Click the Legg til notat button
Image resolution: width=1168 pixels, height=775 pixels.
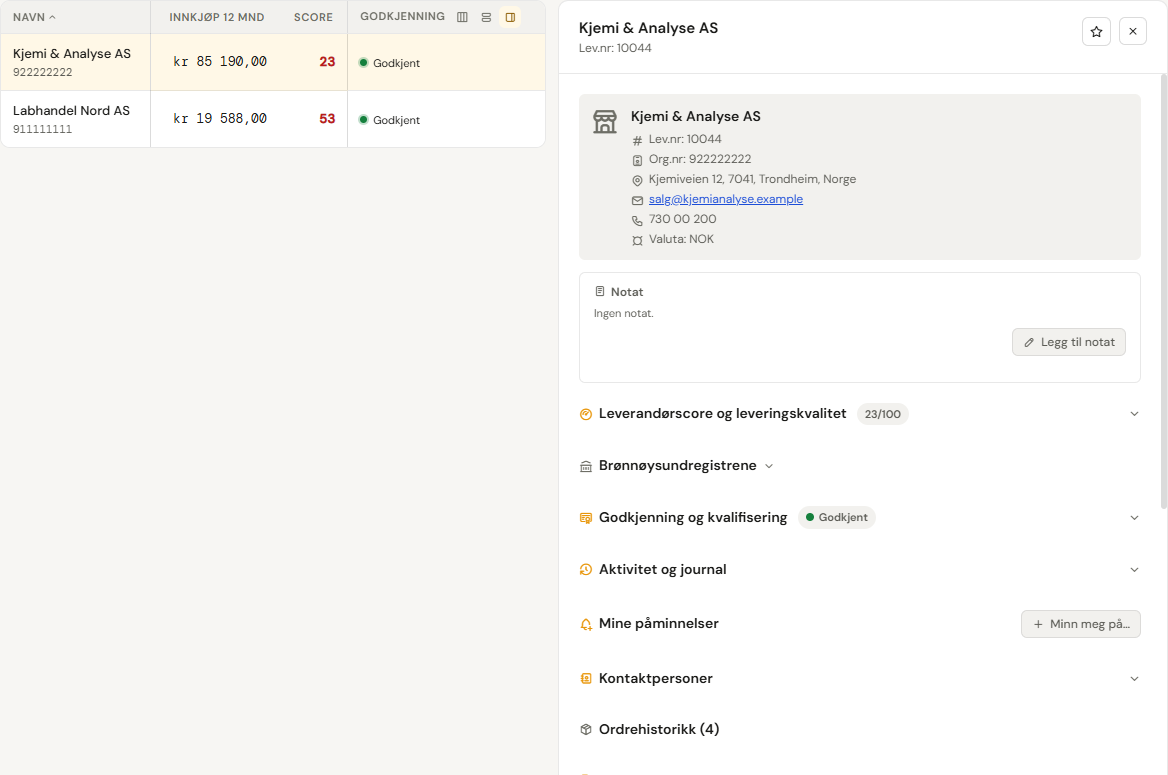pyautogui.click(x=1069, y=342)
